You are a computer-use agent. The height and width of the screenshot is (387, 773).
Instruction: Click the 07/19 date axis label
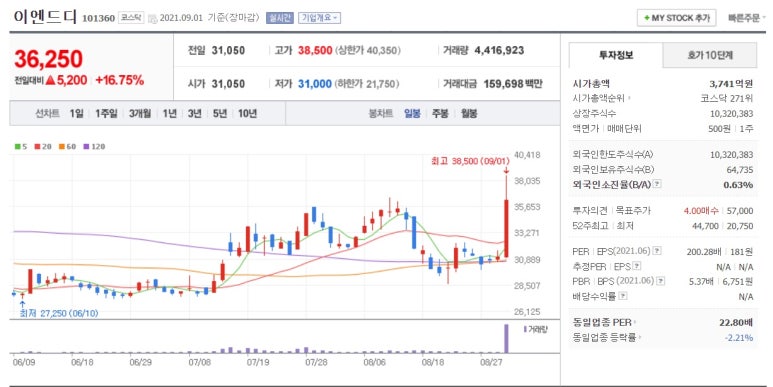click(258, 362)
